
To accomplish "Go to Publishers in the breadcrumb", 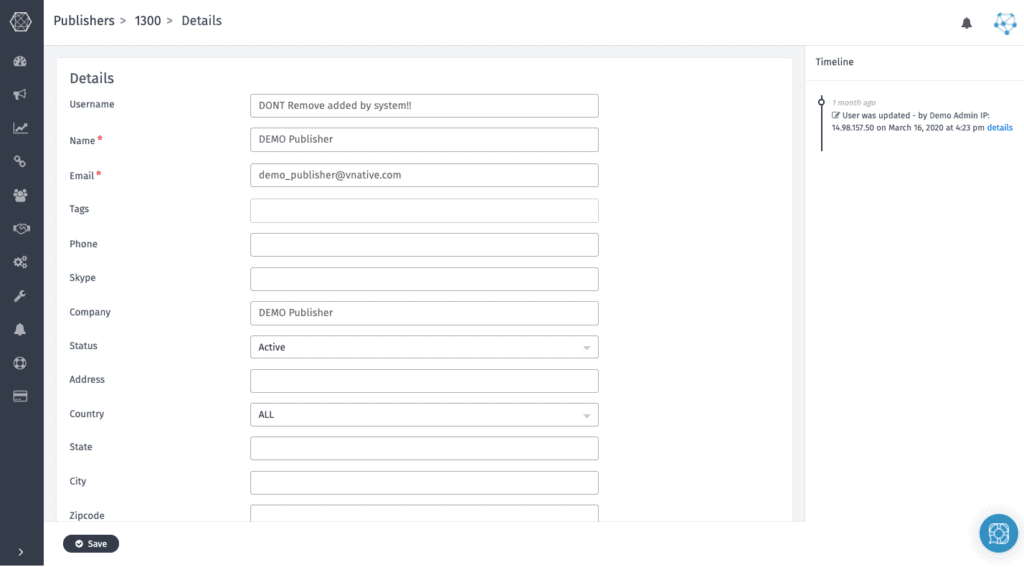I will pos(84,21).
